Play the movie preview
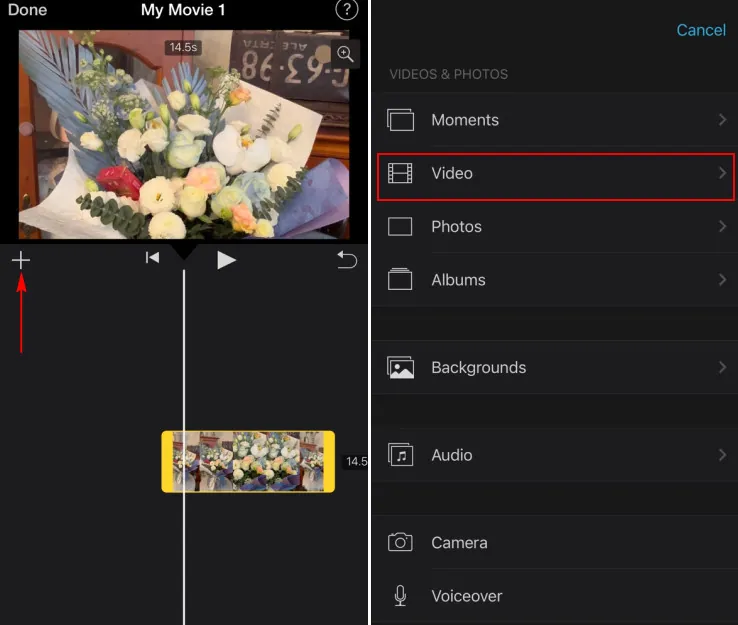 coord(226,260)
